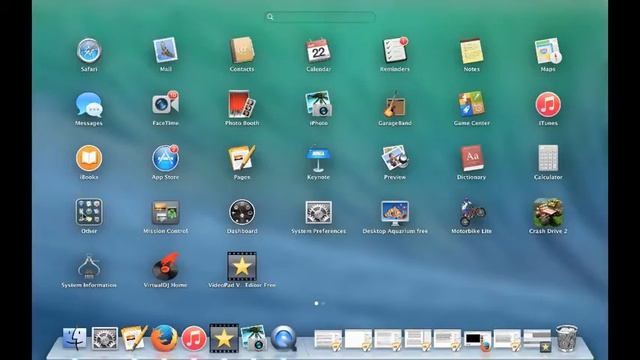Open iTunes in the Dock

[194, 338]
